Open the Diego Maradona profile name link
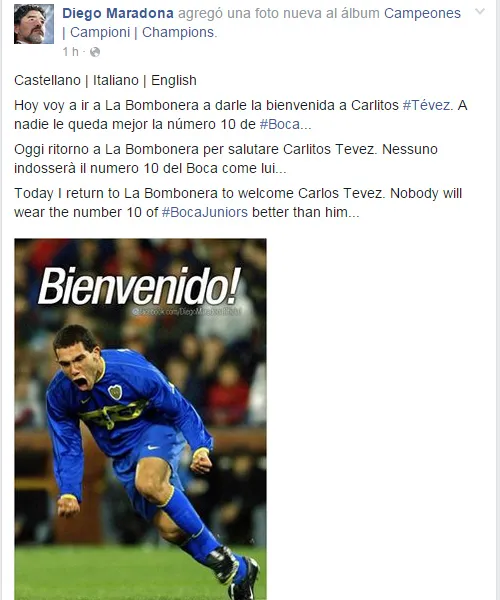The height and width of the screenshot is (600, 500). [x=117, y=13]
